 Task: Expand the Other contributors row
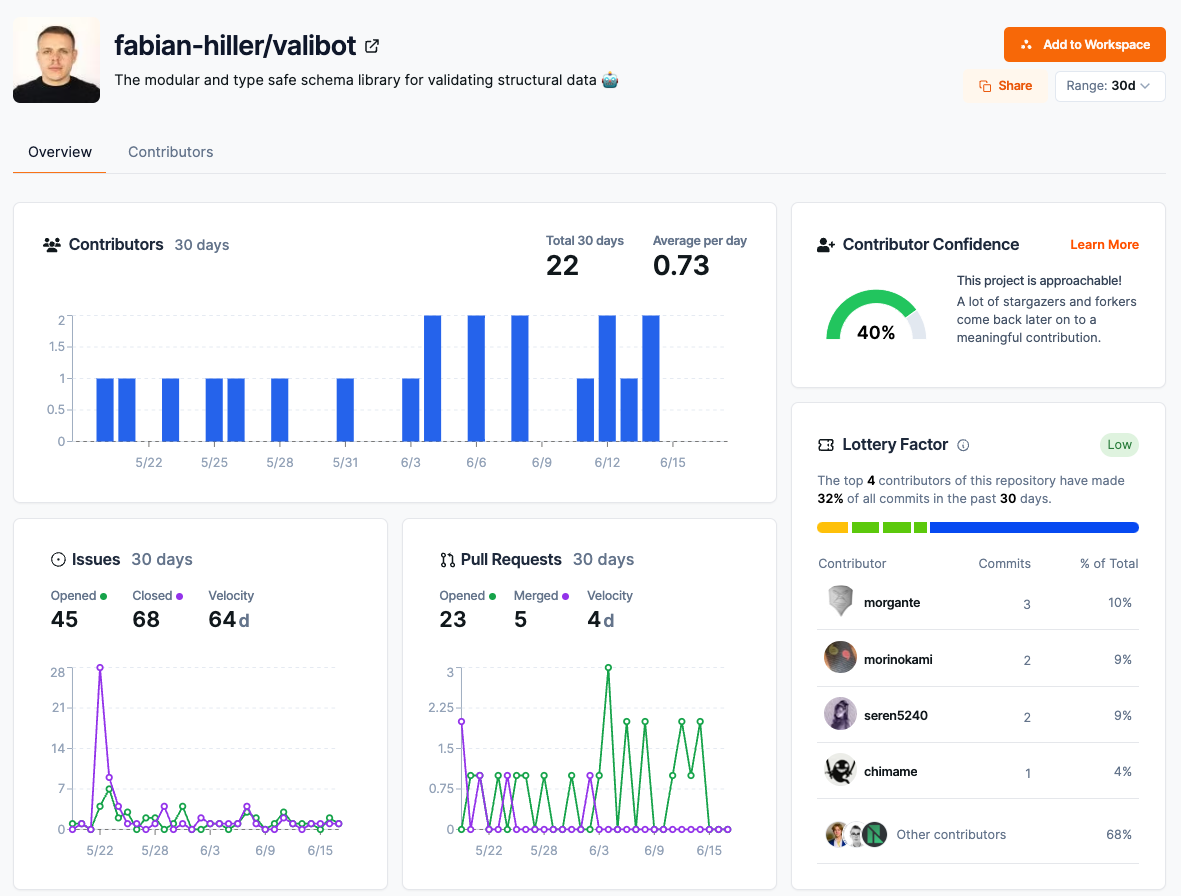951,834
